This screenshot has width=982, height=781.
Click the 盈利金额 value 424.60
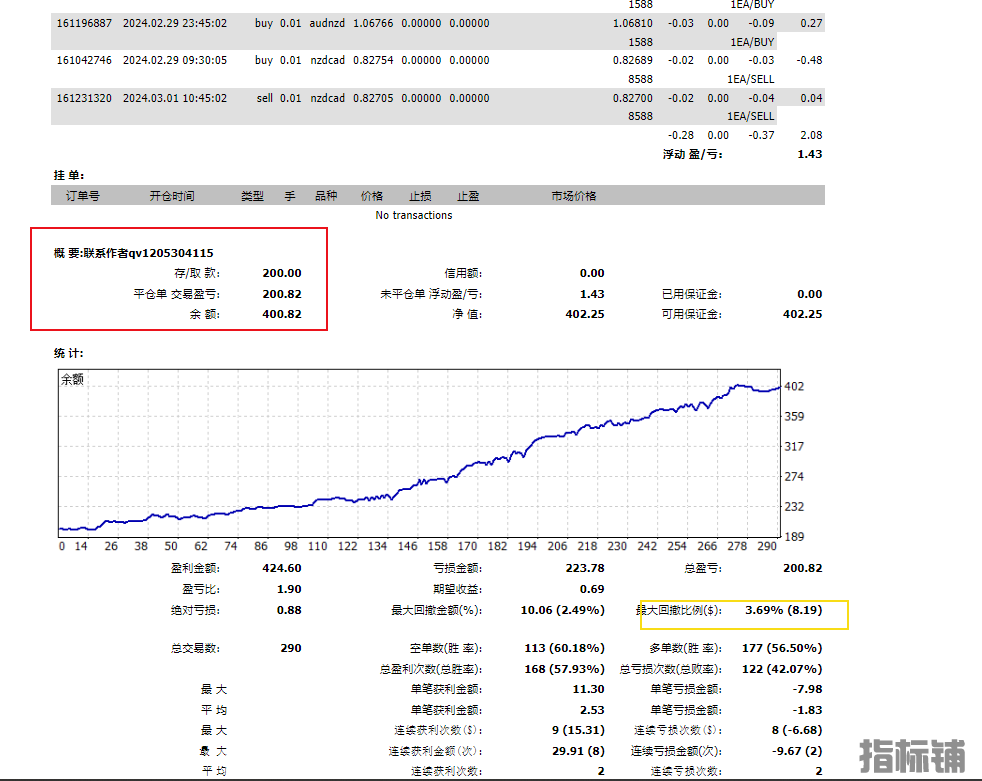[282, 568]
